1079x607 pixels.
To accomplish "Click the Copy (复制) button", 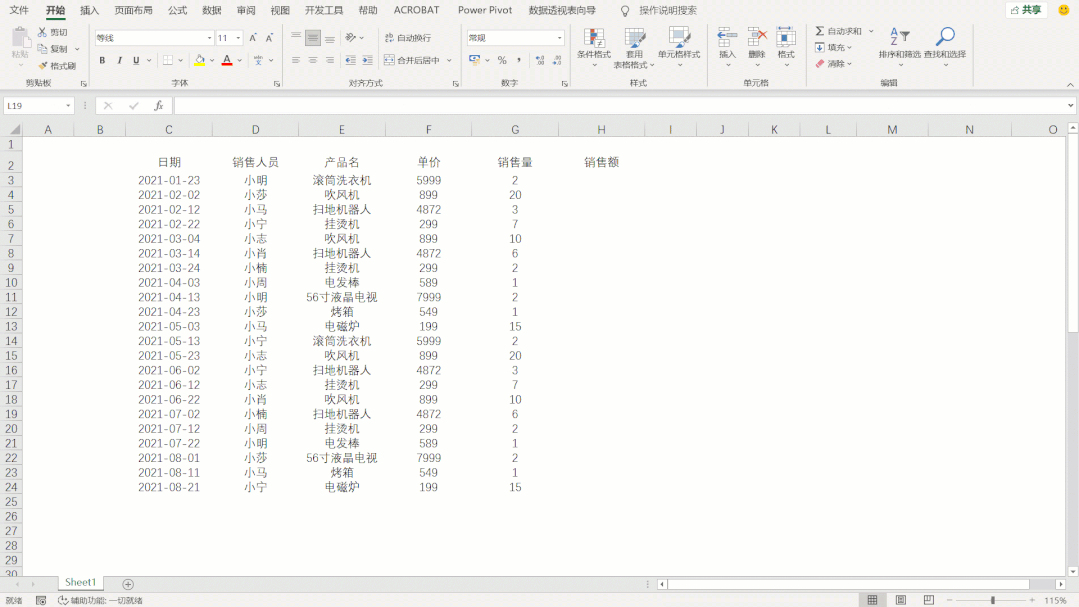I will click(54, 49).
